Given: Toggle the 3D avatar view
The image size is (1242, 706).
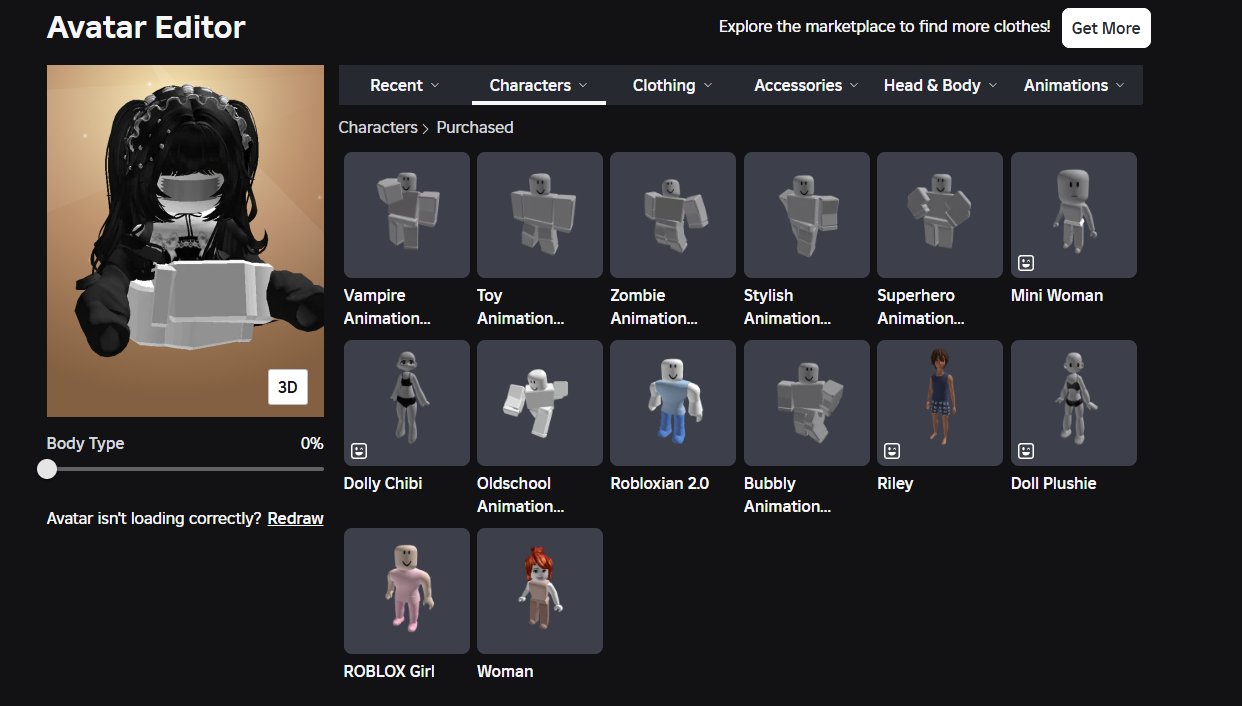Looking at the screenshot, I should click(288, 388).
